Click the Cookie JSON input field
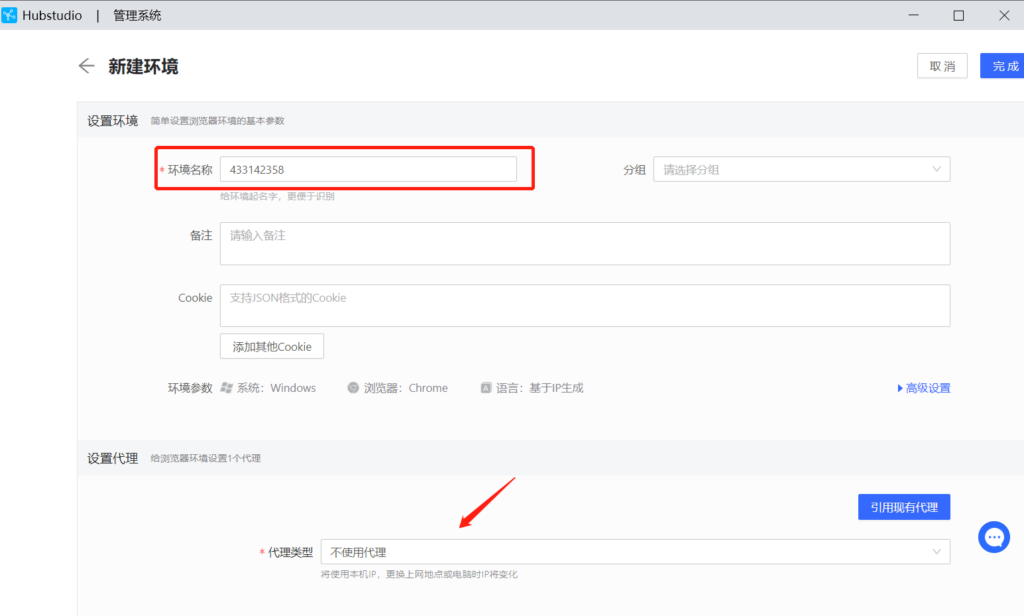The image size is (1024, 616). click(584, 305)
